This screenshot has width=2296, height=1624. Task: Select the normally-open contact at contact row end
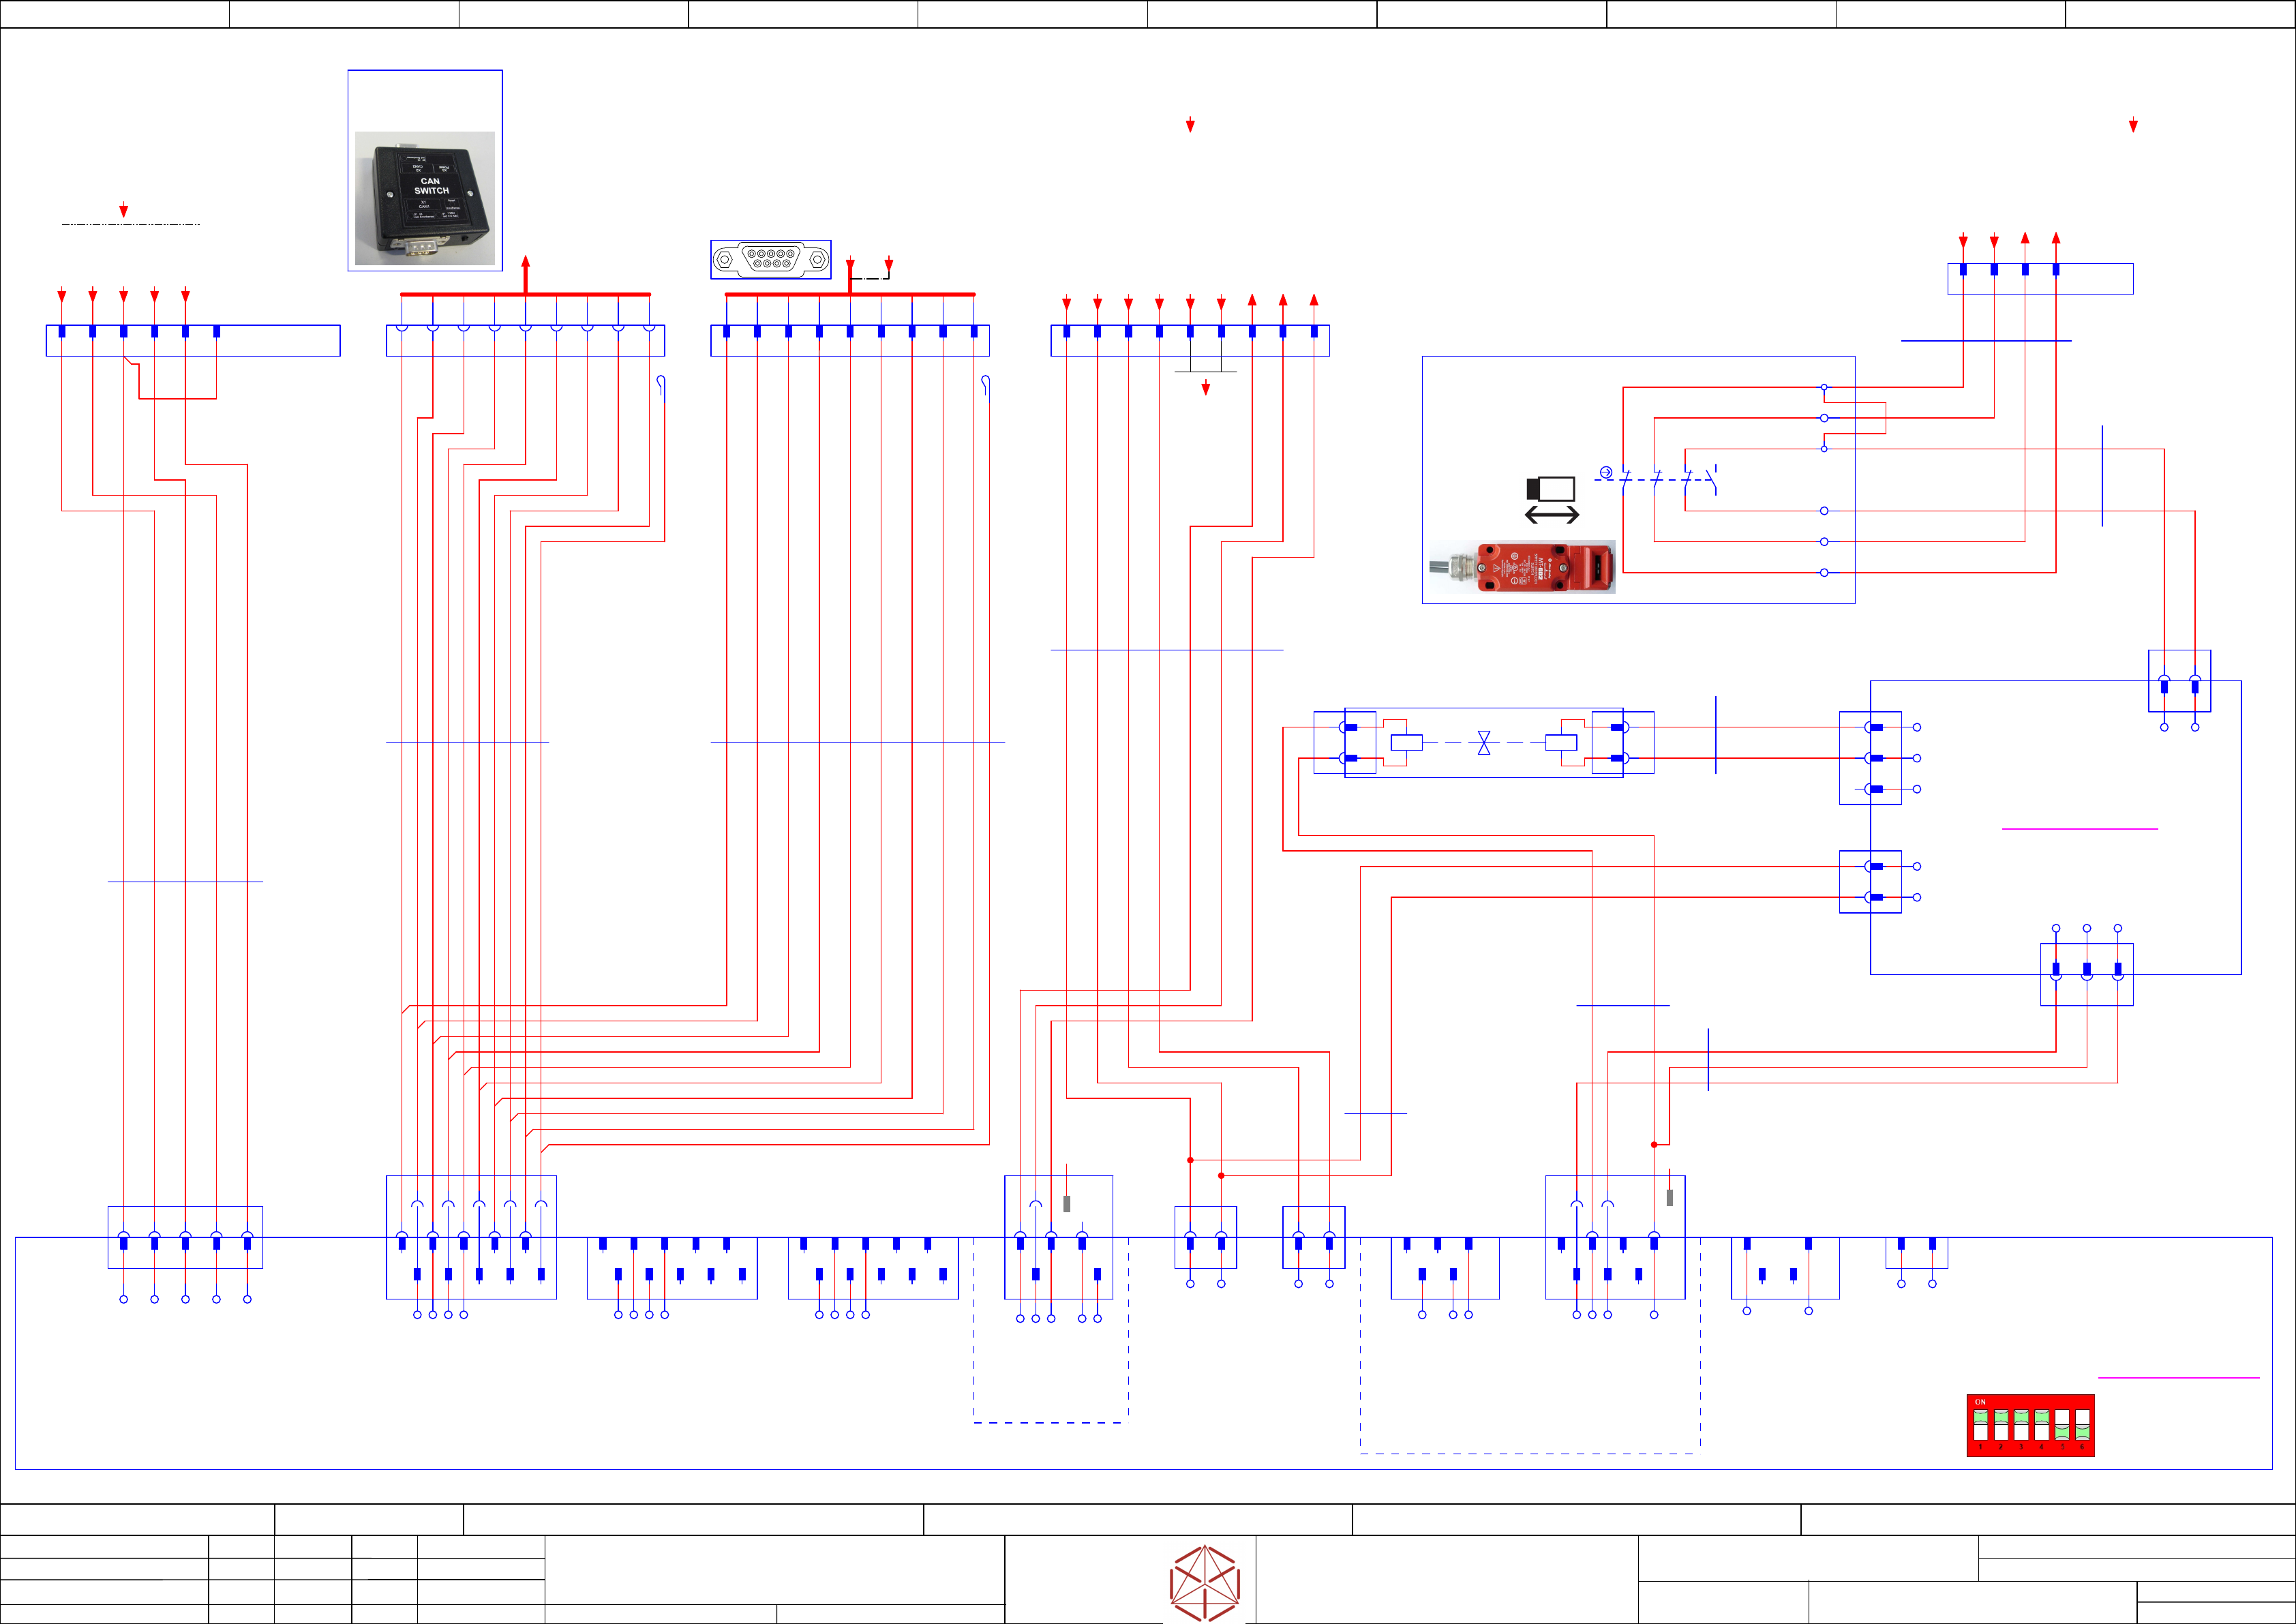[1711, 479]
